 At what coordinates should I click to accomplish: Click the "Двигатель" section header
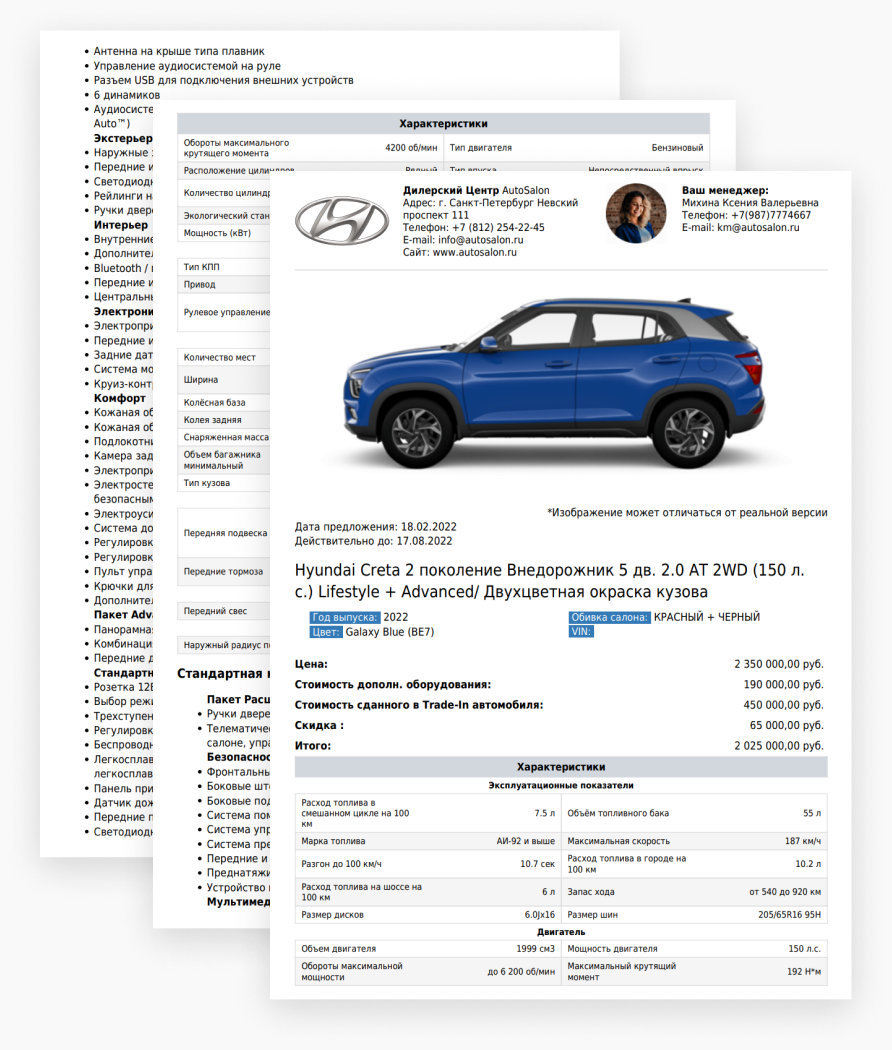[x=560, y=932]
